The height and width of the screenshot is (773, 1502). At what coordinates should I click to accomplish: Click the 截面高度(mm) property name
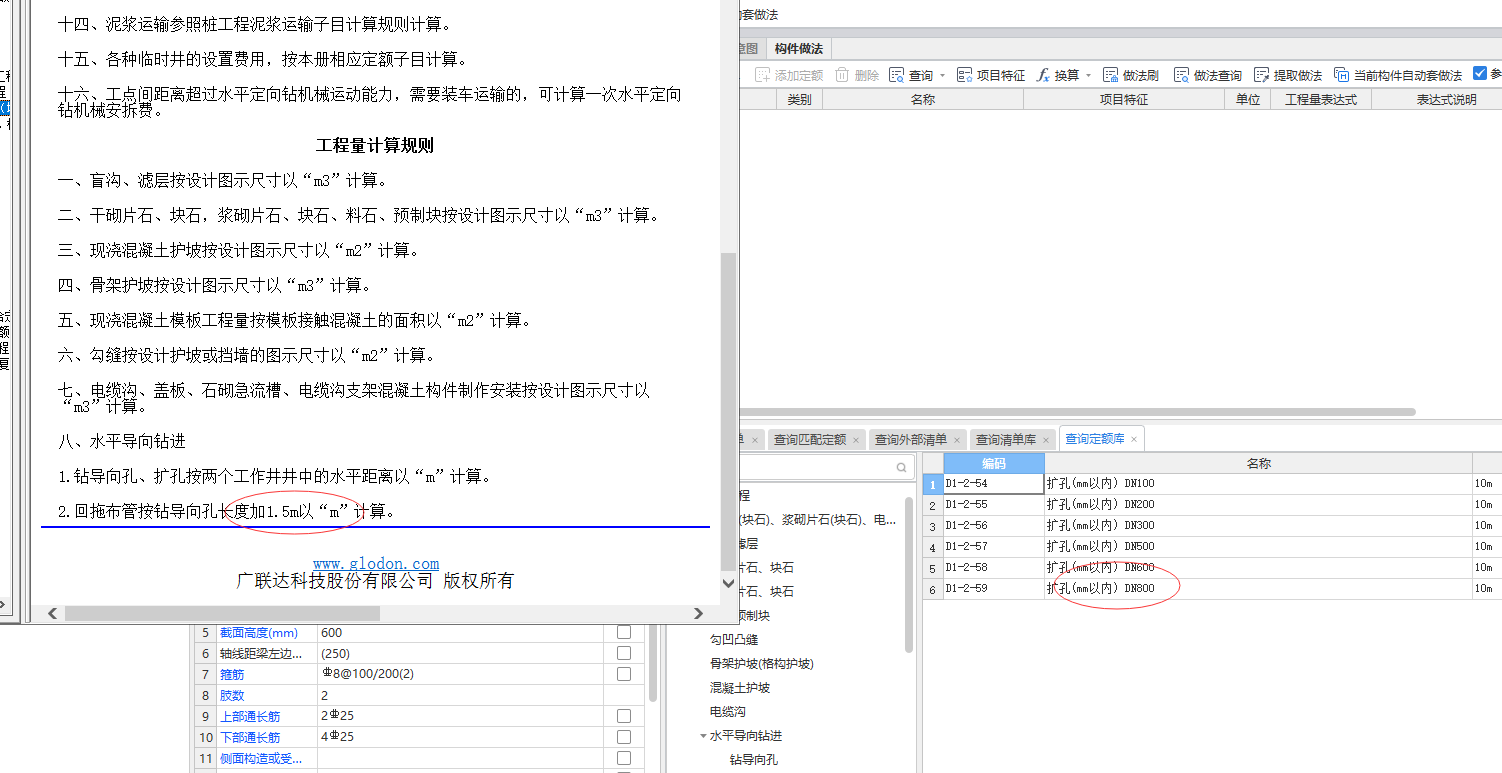(x=259, y=632)
